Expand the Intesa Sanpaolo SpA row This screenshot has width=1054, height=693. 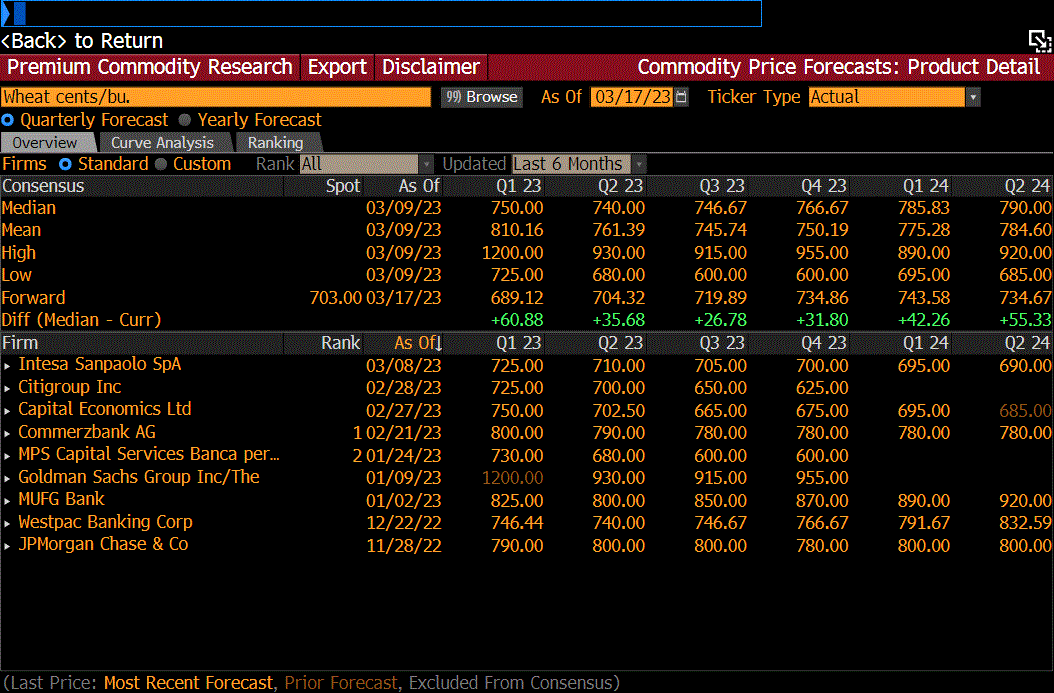tap(7, 366)
